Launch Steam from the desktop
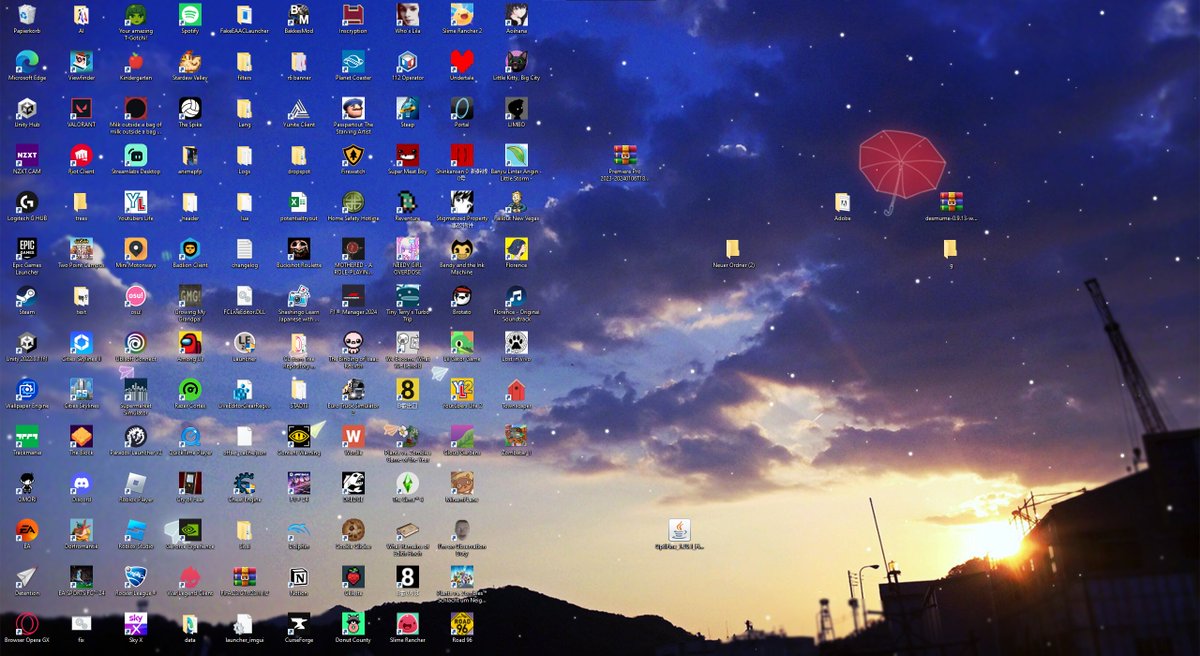1200x656 pixels. click(x=27, y=296)
